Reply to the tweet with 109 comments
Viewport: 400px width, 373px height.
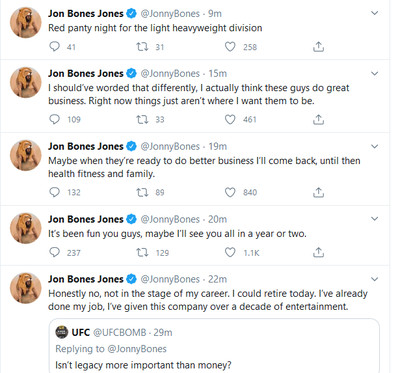pos(54,119)
